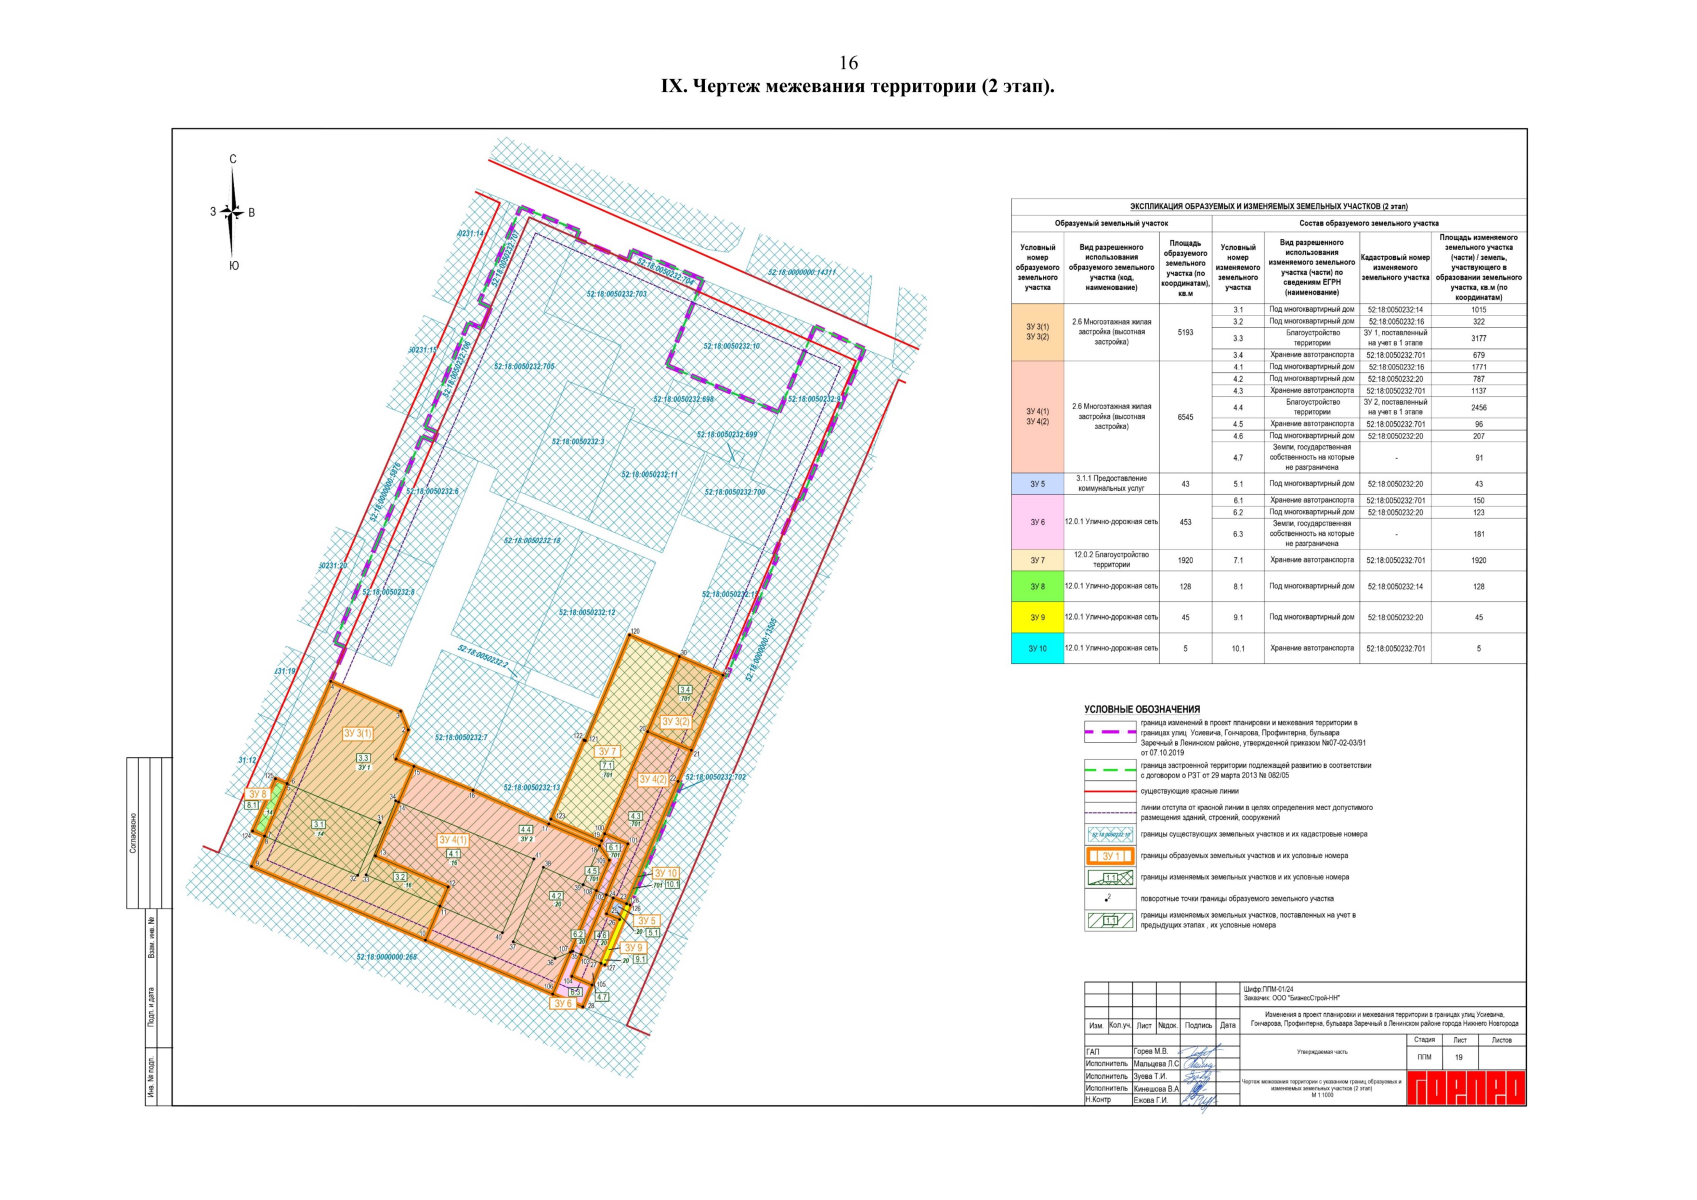Click the orange ЗУ 1 legend sample
Viewport: 1697px width, 1200px height.
click(1110, 856)
